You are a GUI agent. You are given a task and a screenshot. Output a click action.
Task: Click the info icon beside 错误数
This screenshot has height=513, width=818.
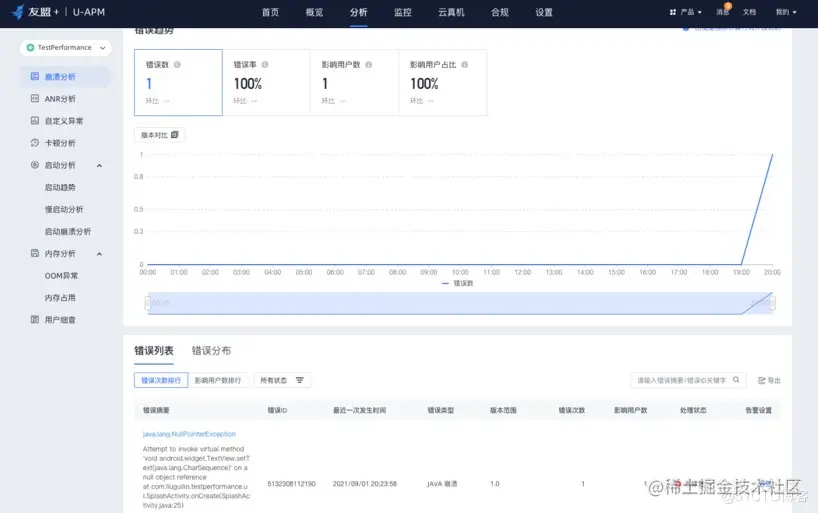[x=177, y=65]
